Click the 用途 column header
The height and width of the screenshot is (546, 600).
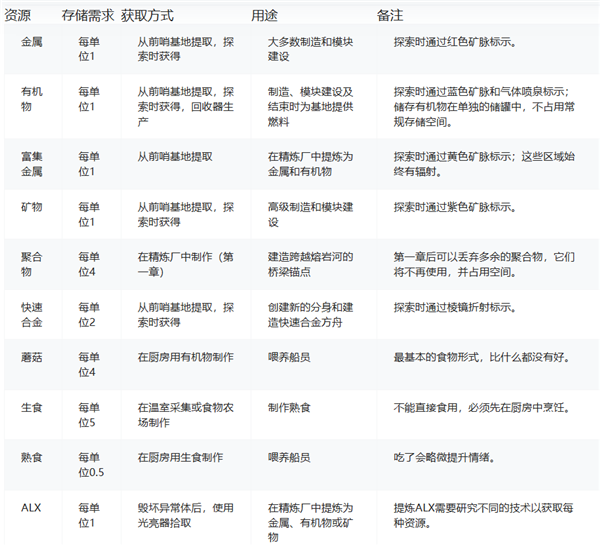264,16
